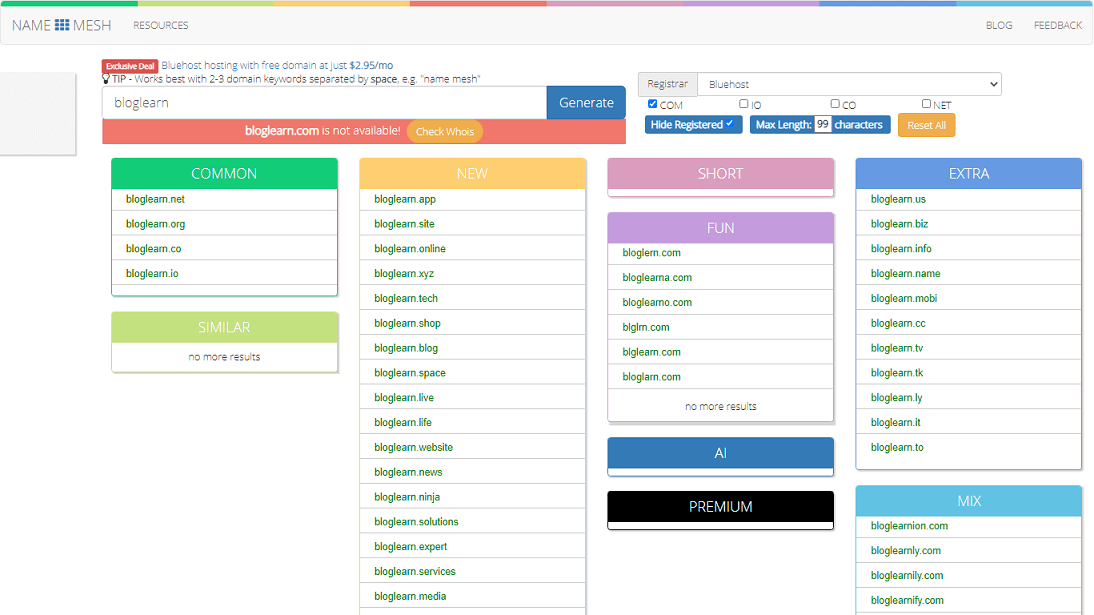This screenshot has height=615, width=1094.
Task: Open bloglearnly.com in MIX list
Action: pyautogui.click(x=906, y=551)
